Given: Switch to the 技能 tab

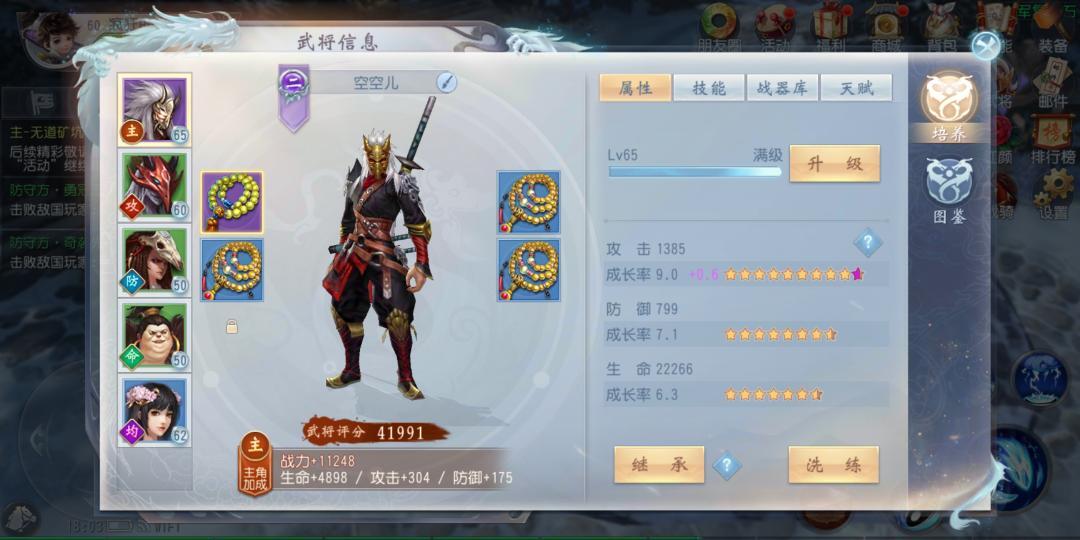Looking at the screenshot, I should click(x=709, y=88).
